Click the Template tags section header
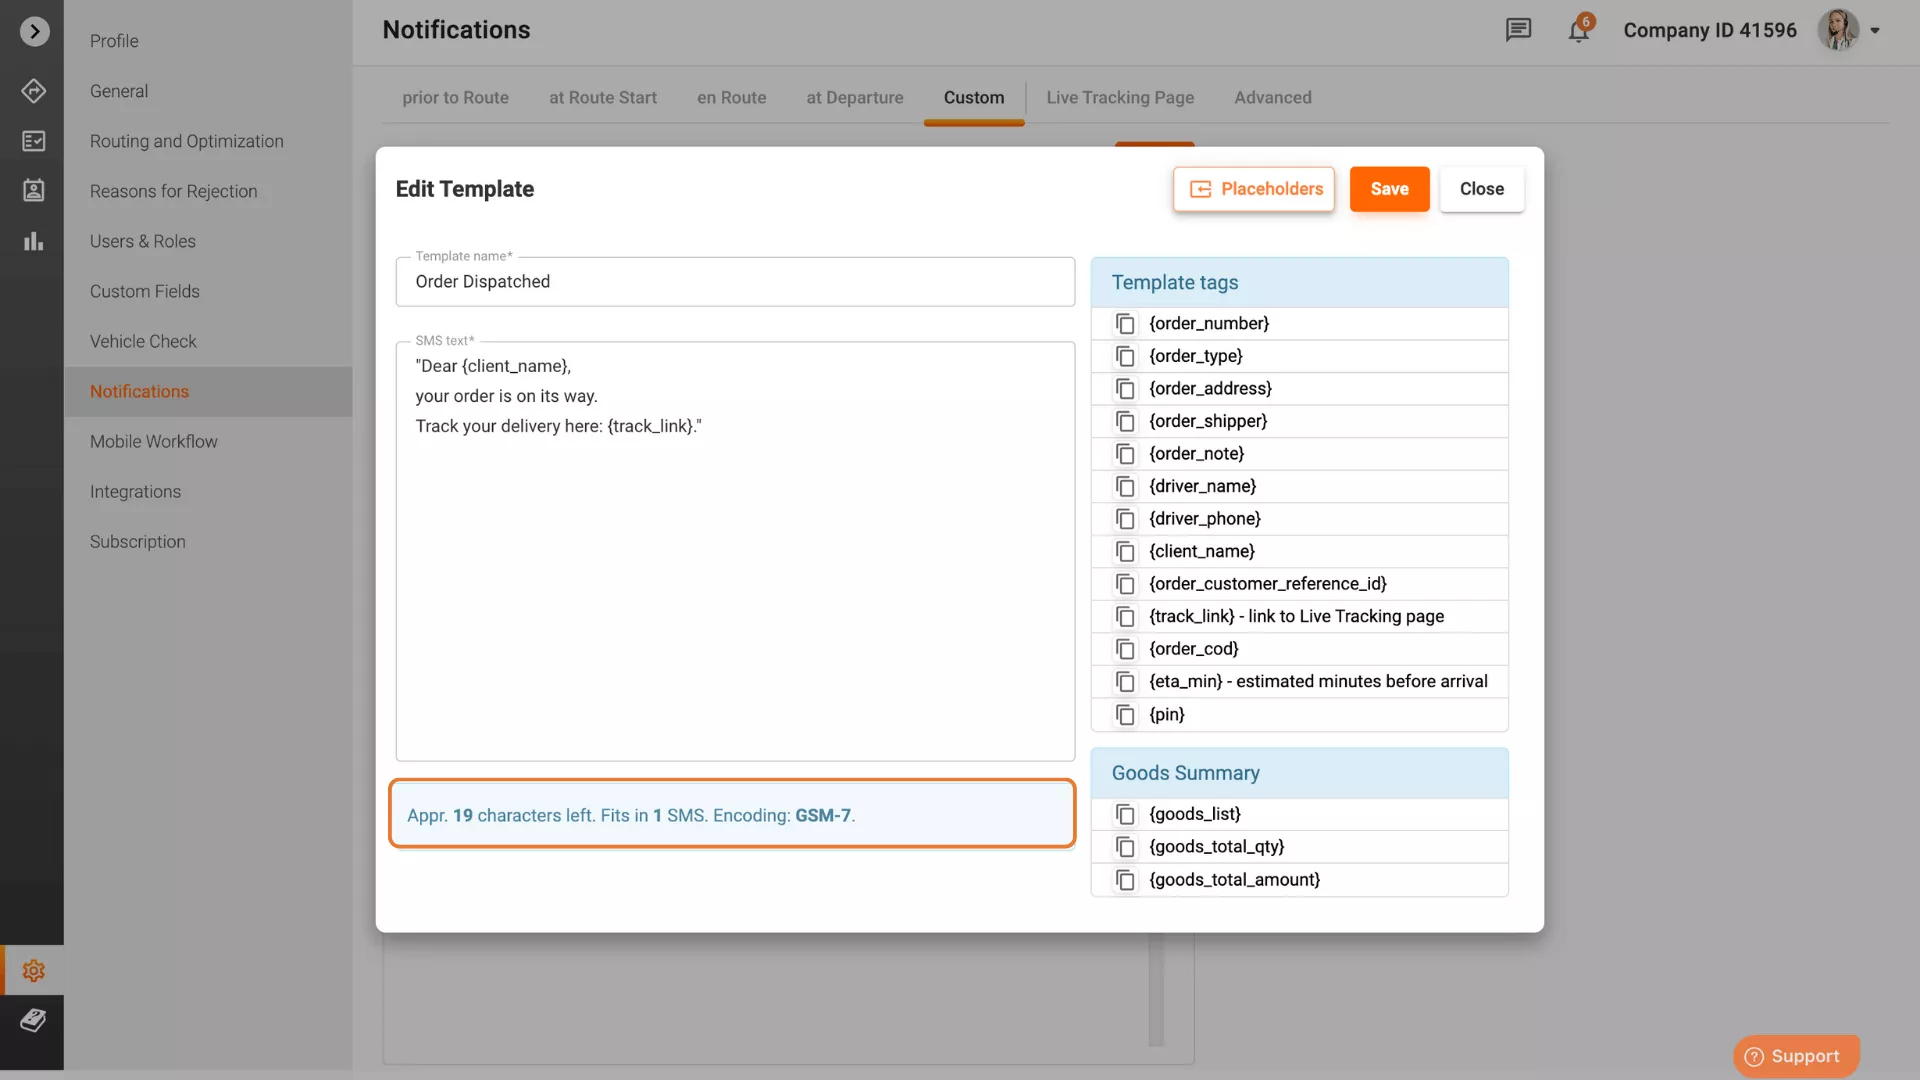This screenshot has height=1080, width=1920. point(1299,282)
